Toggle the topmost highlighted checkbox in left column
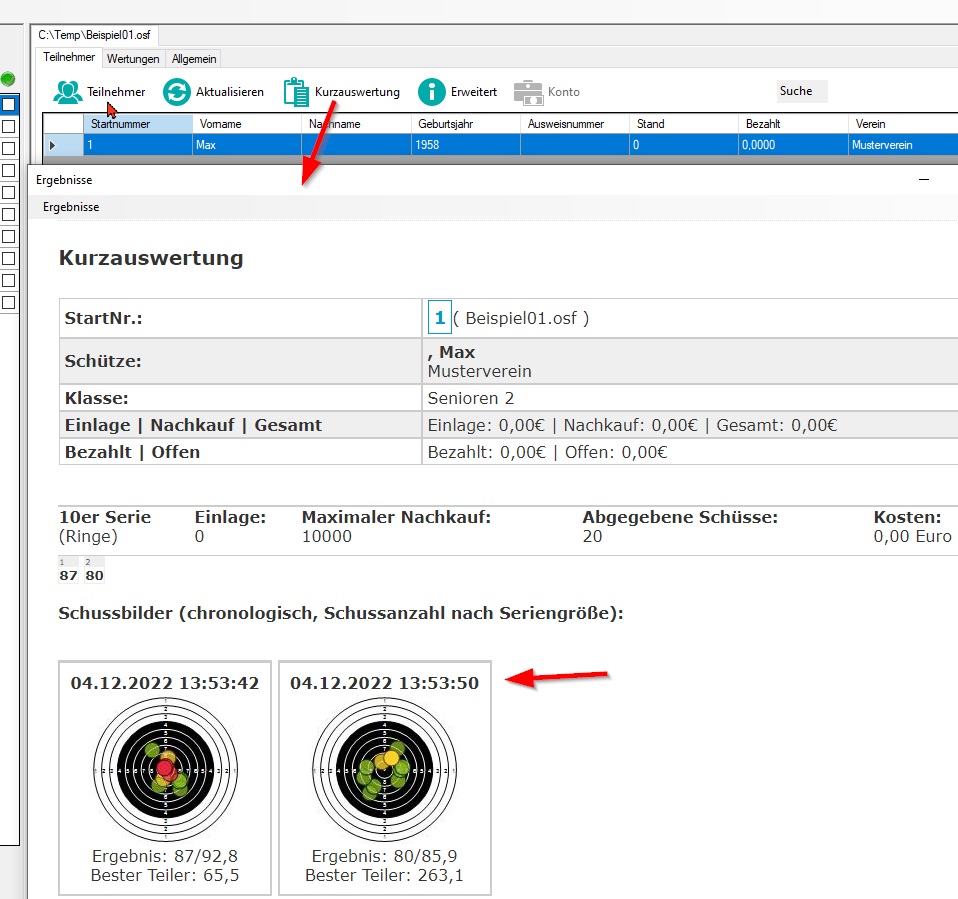The width and height of the screenshot is (958, 899). [x=8, y=104]
